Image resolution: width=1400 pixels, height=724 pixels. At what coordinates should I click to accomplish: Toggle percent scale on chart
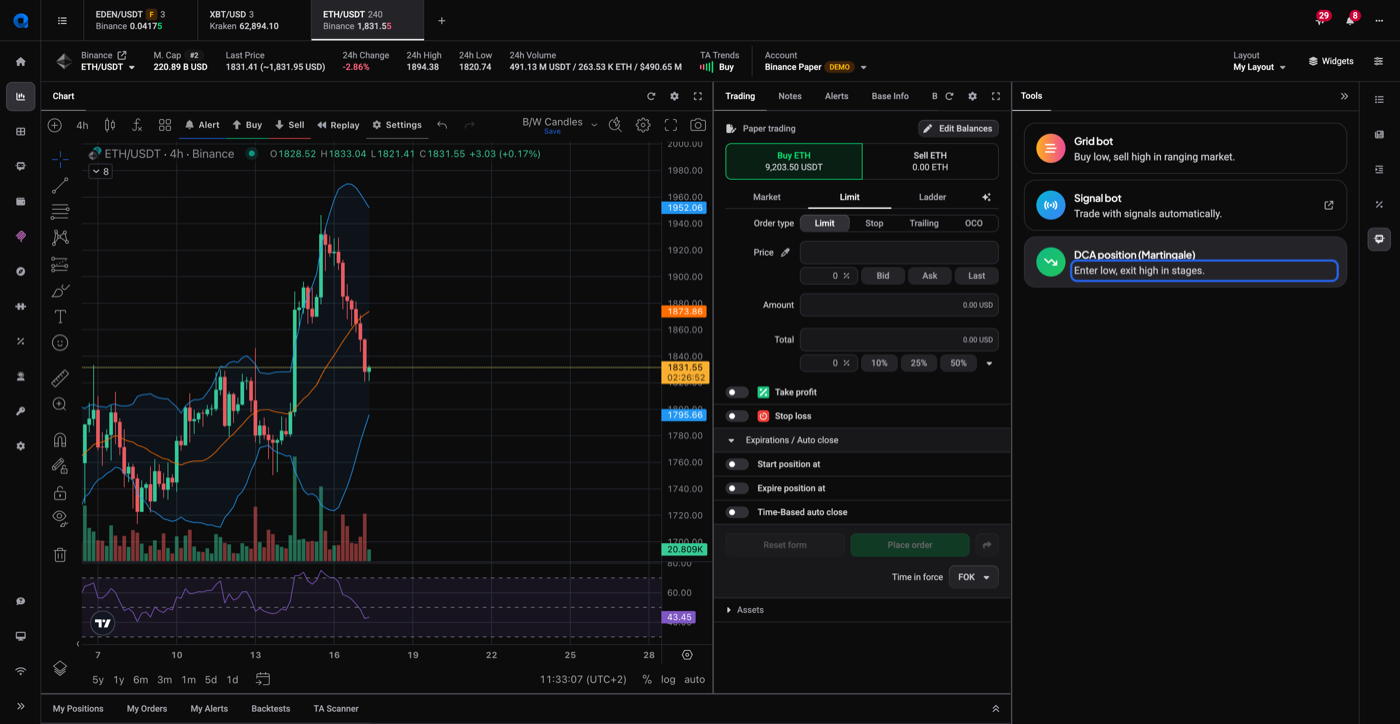647,679
